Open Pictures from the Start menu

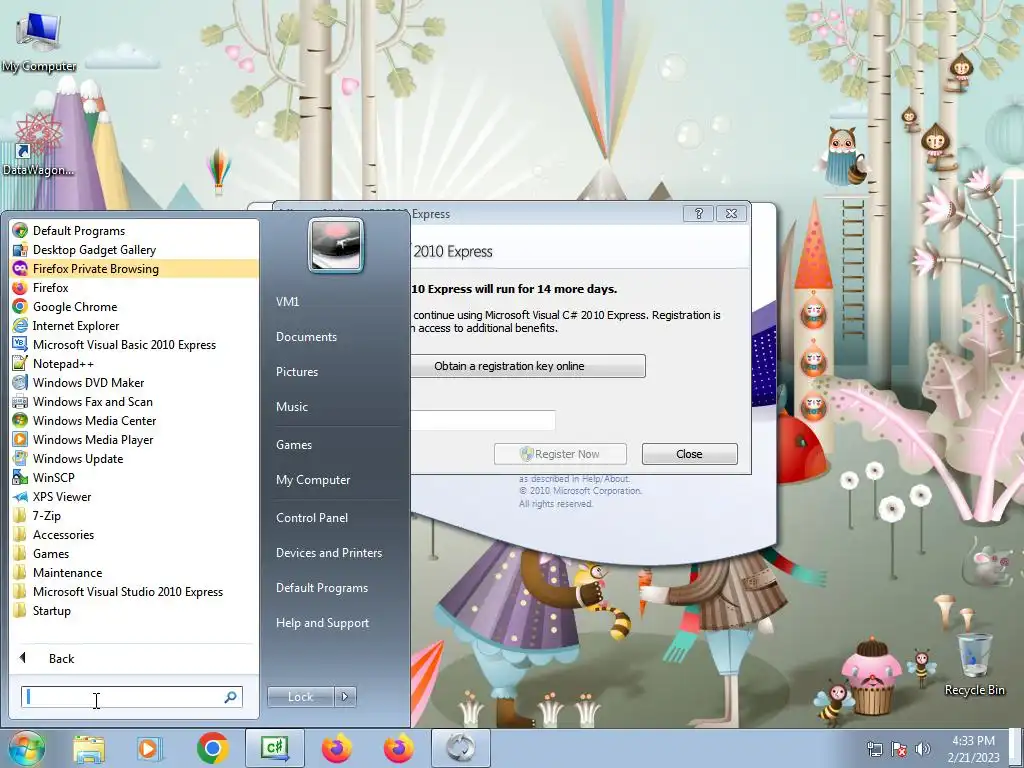[x=296, y=372]
